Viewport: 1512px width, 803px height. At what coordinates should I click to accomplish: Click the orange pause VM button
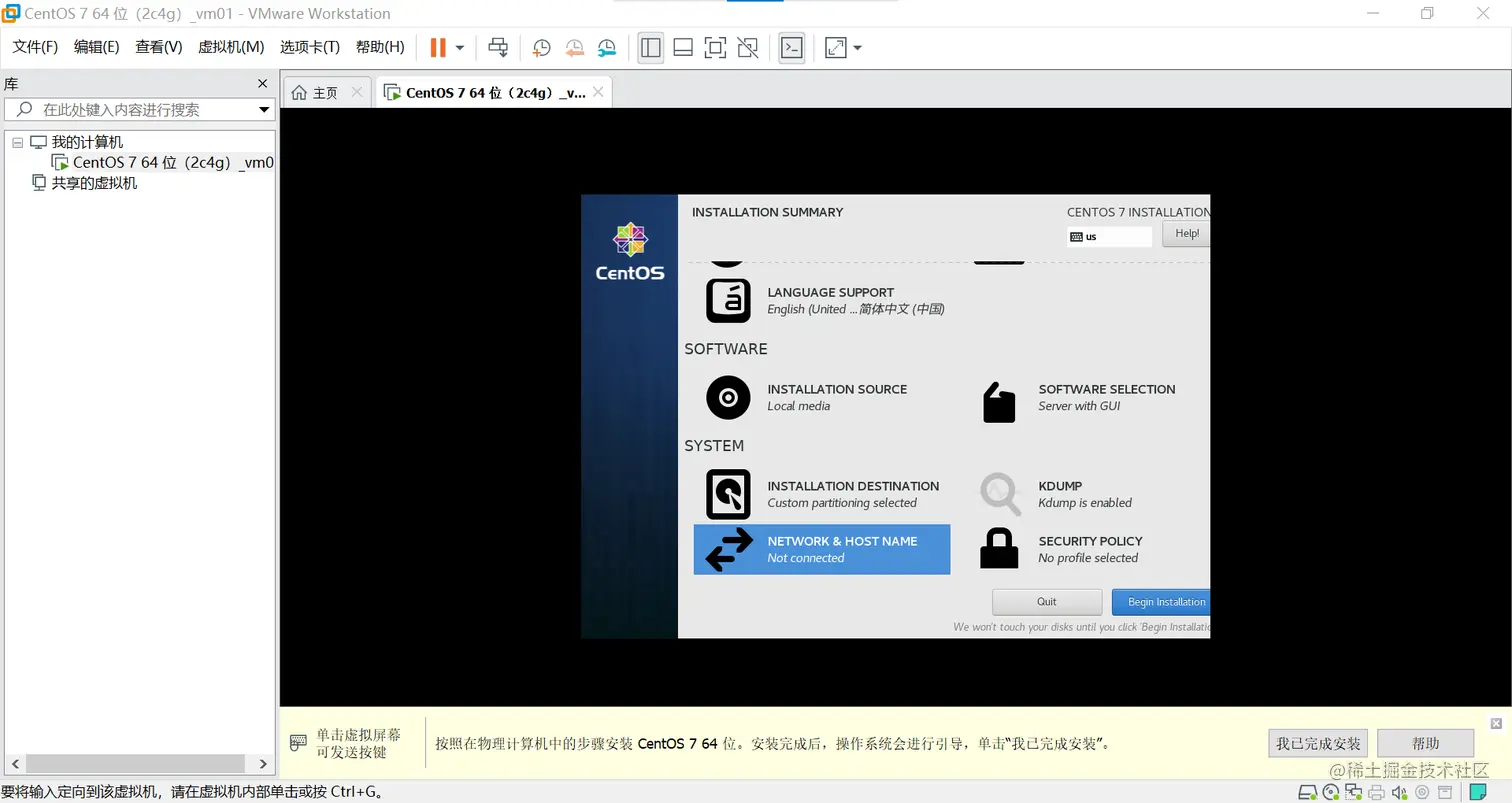[438, 47]
